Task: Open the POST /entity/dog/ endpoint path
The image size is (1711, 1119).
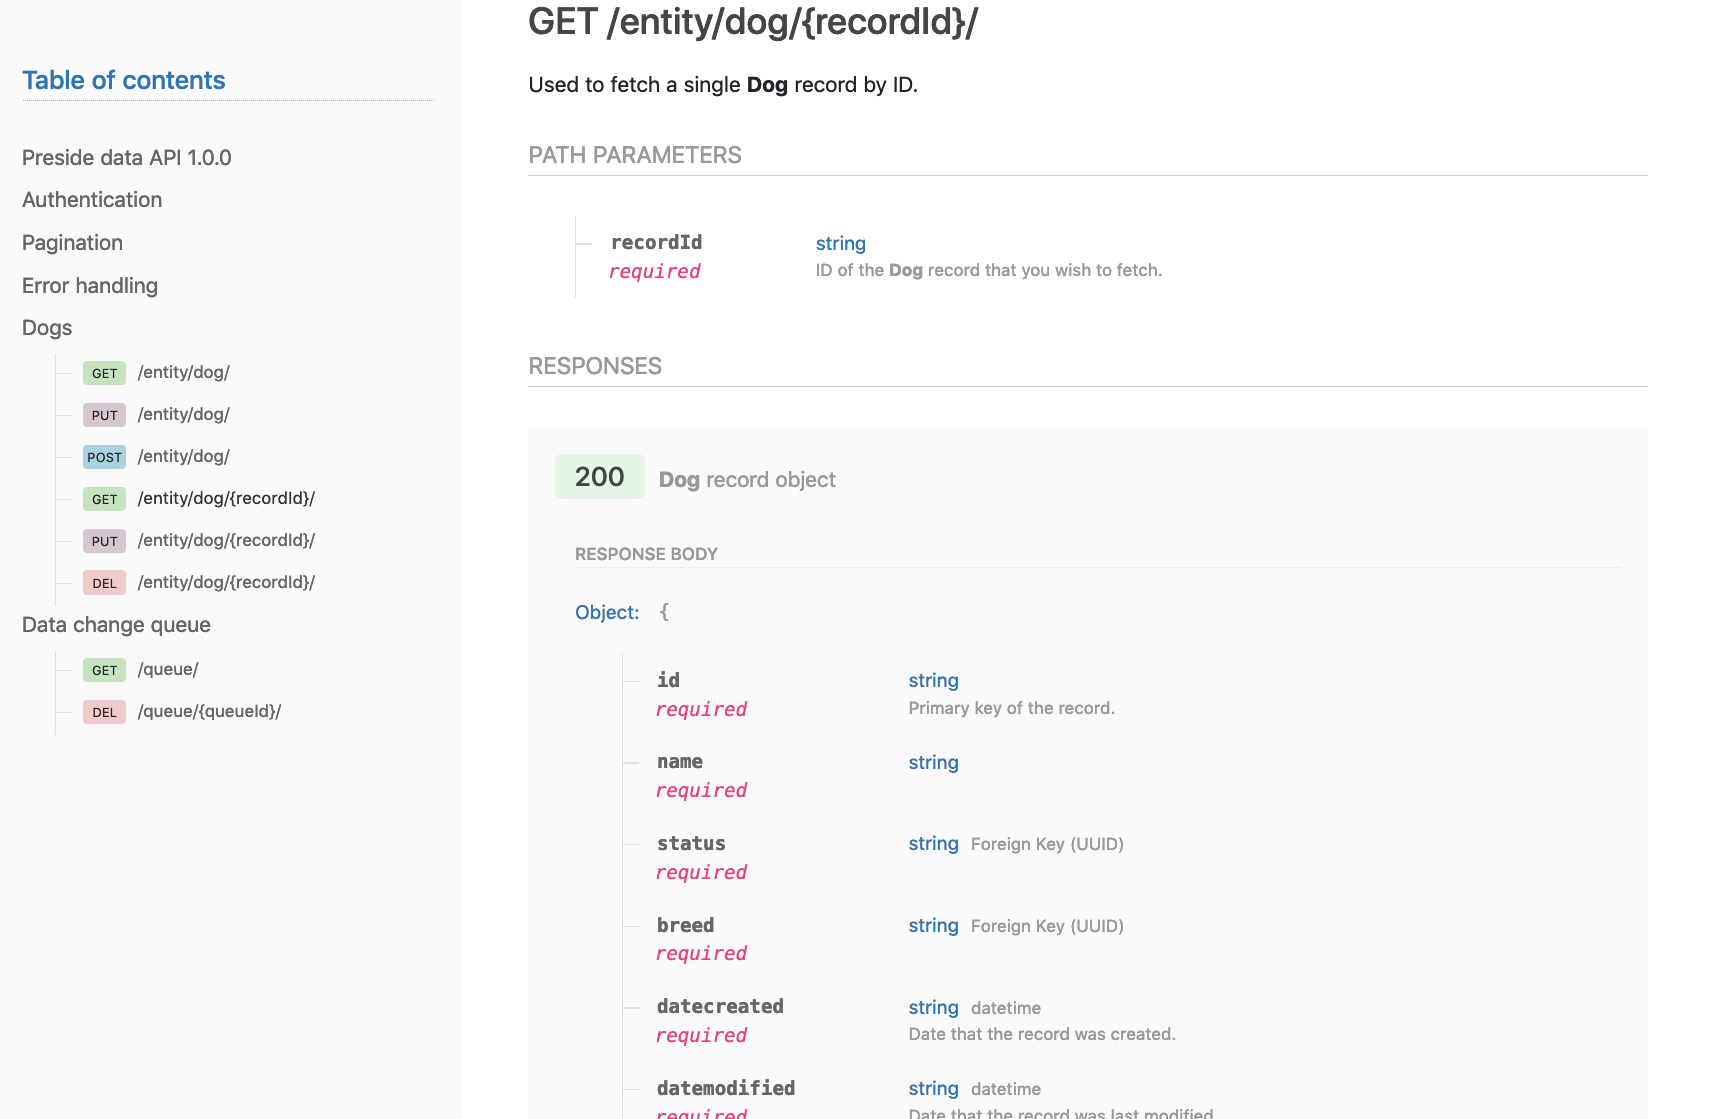Action: pos(184,456)
